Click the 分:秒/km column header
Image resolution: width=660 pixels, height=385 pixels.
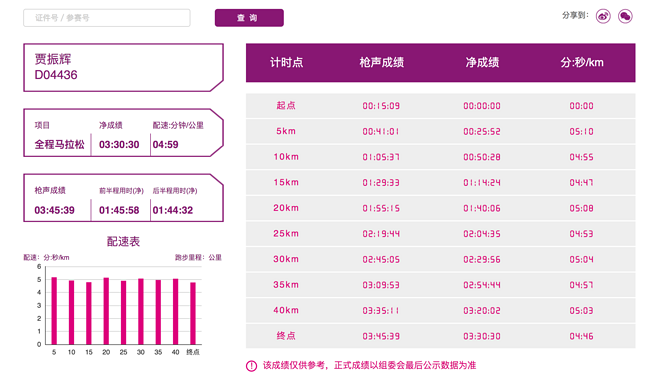point(582,63)
